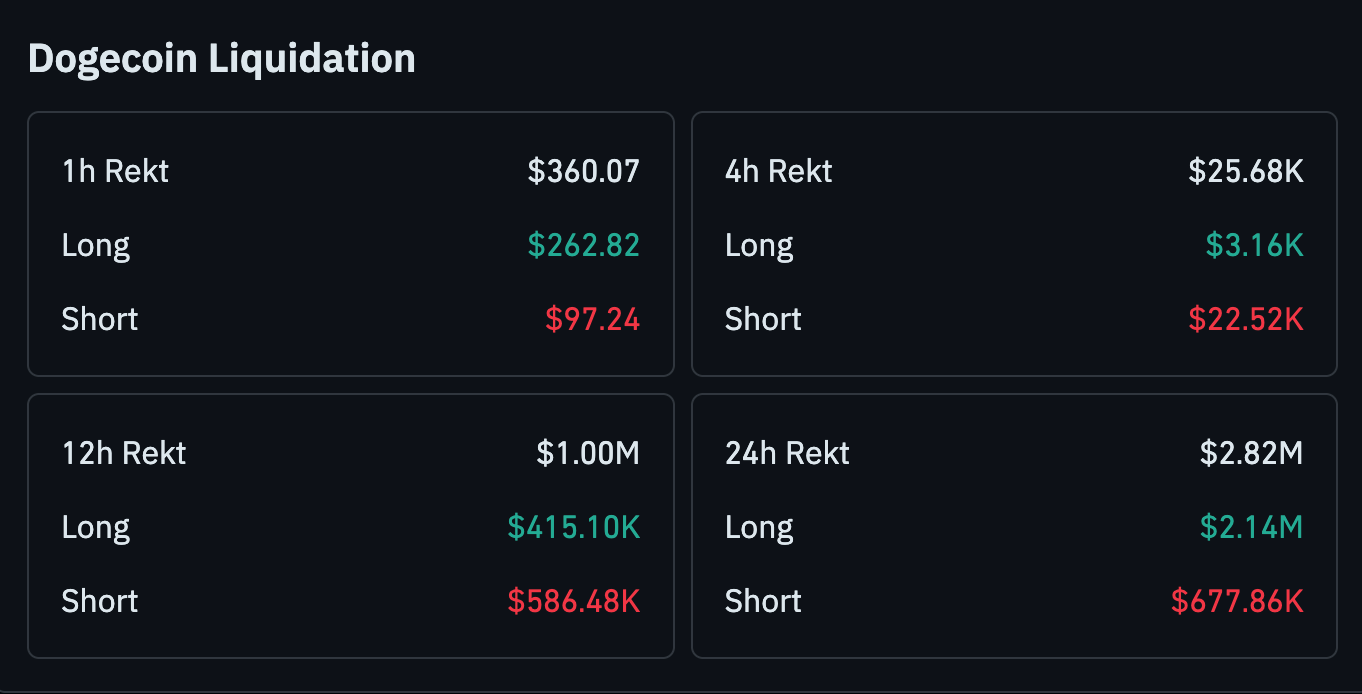Click the 4h Short $22.52K value

click(1245, 319)
